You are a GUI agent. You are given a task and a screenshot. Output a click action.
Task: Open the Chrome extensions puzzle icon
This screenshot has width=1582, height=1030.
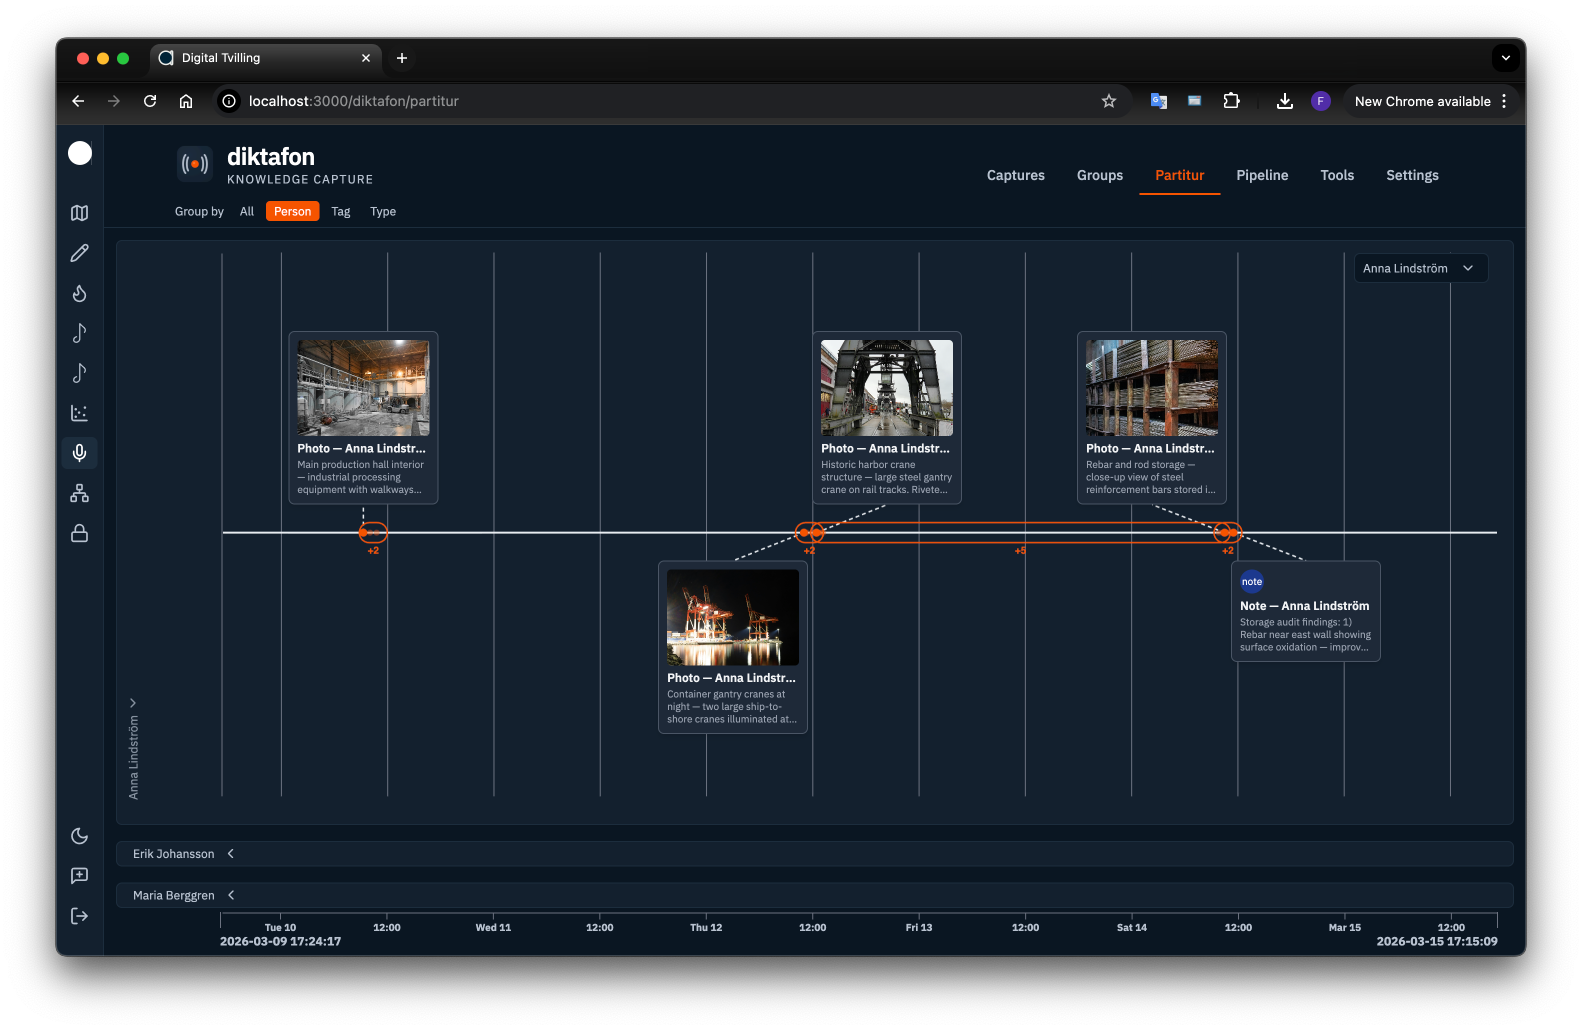tap(1232, 101)
